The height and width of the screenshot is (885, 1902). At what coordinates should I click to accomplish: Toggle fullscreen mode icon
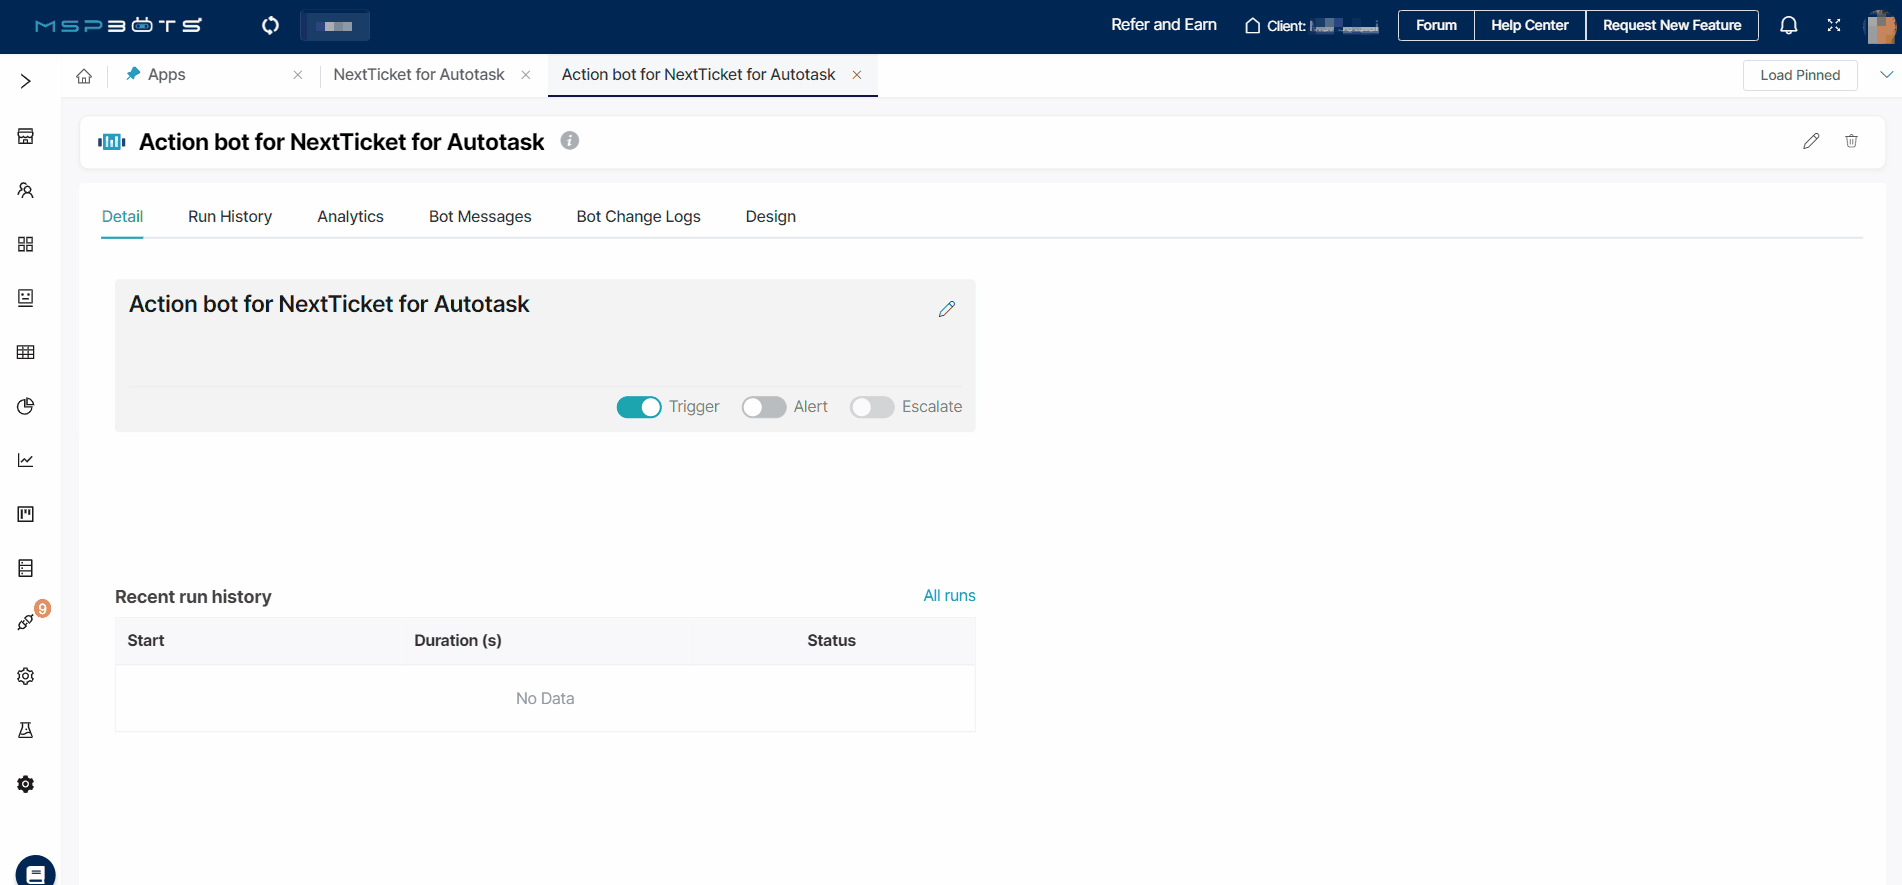tap(1834, 26)
